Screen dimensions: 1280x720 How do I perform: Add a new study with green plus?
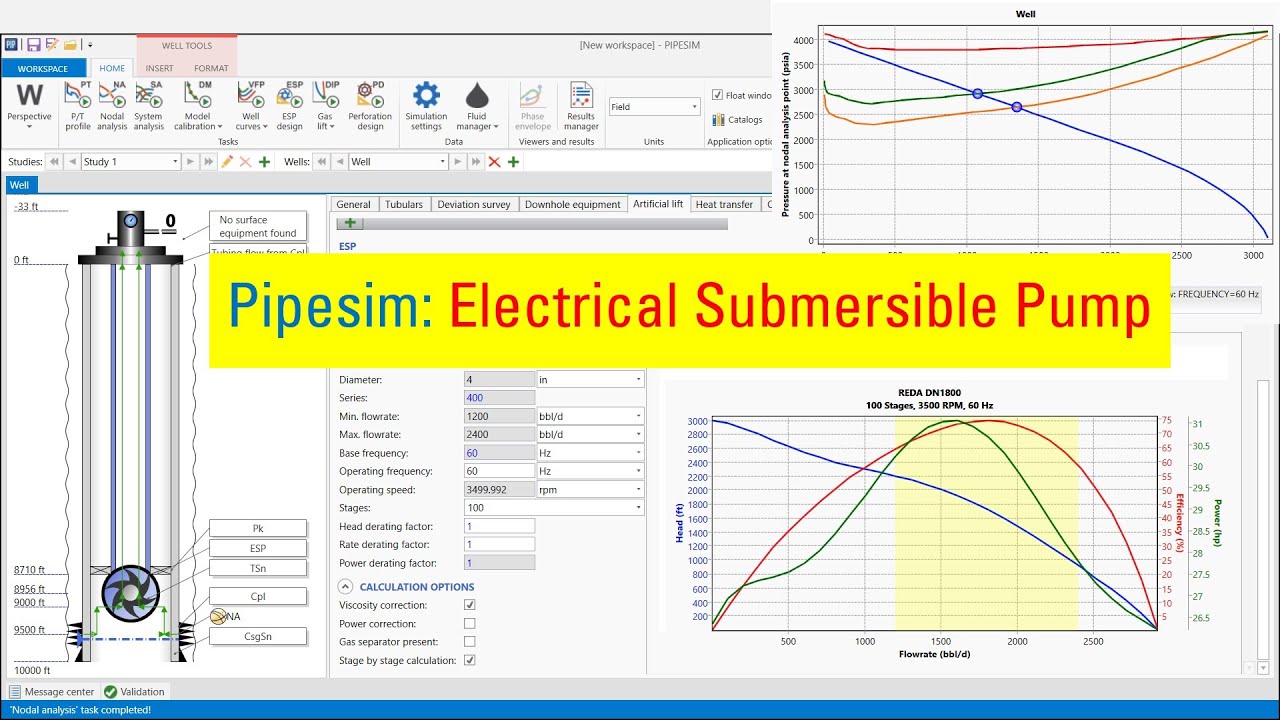(x=264, y=162)
